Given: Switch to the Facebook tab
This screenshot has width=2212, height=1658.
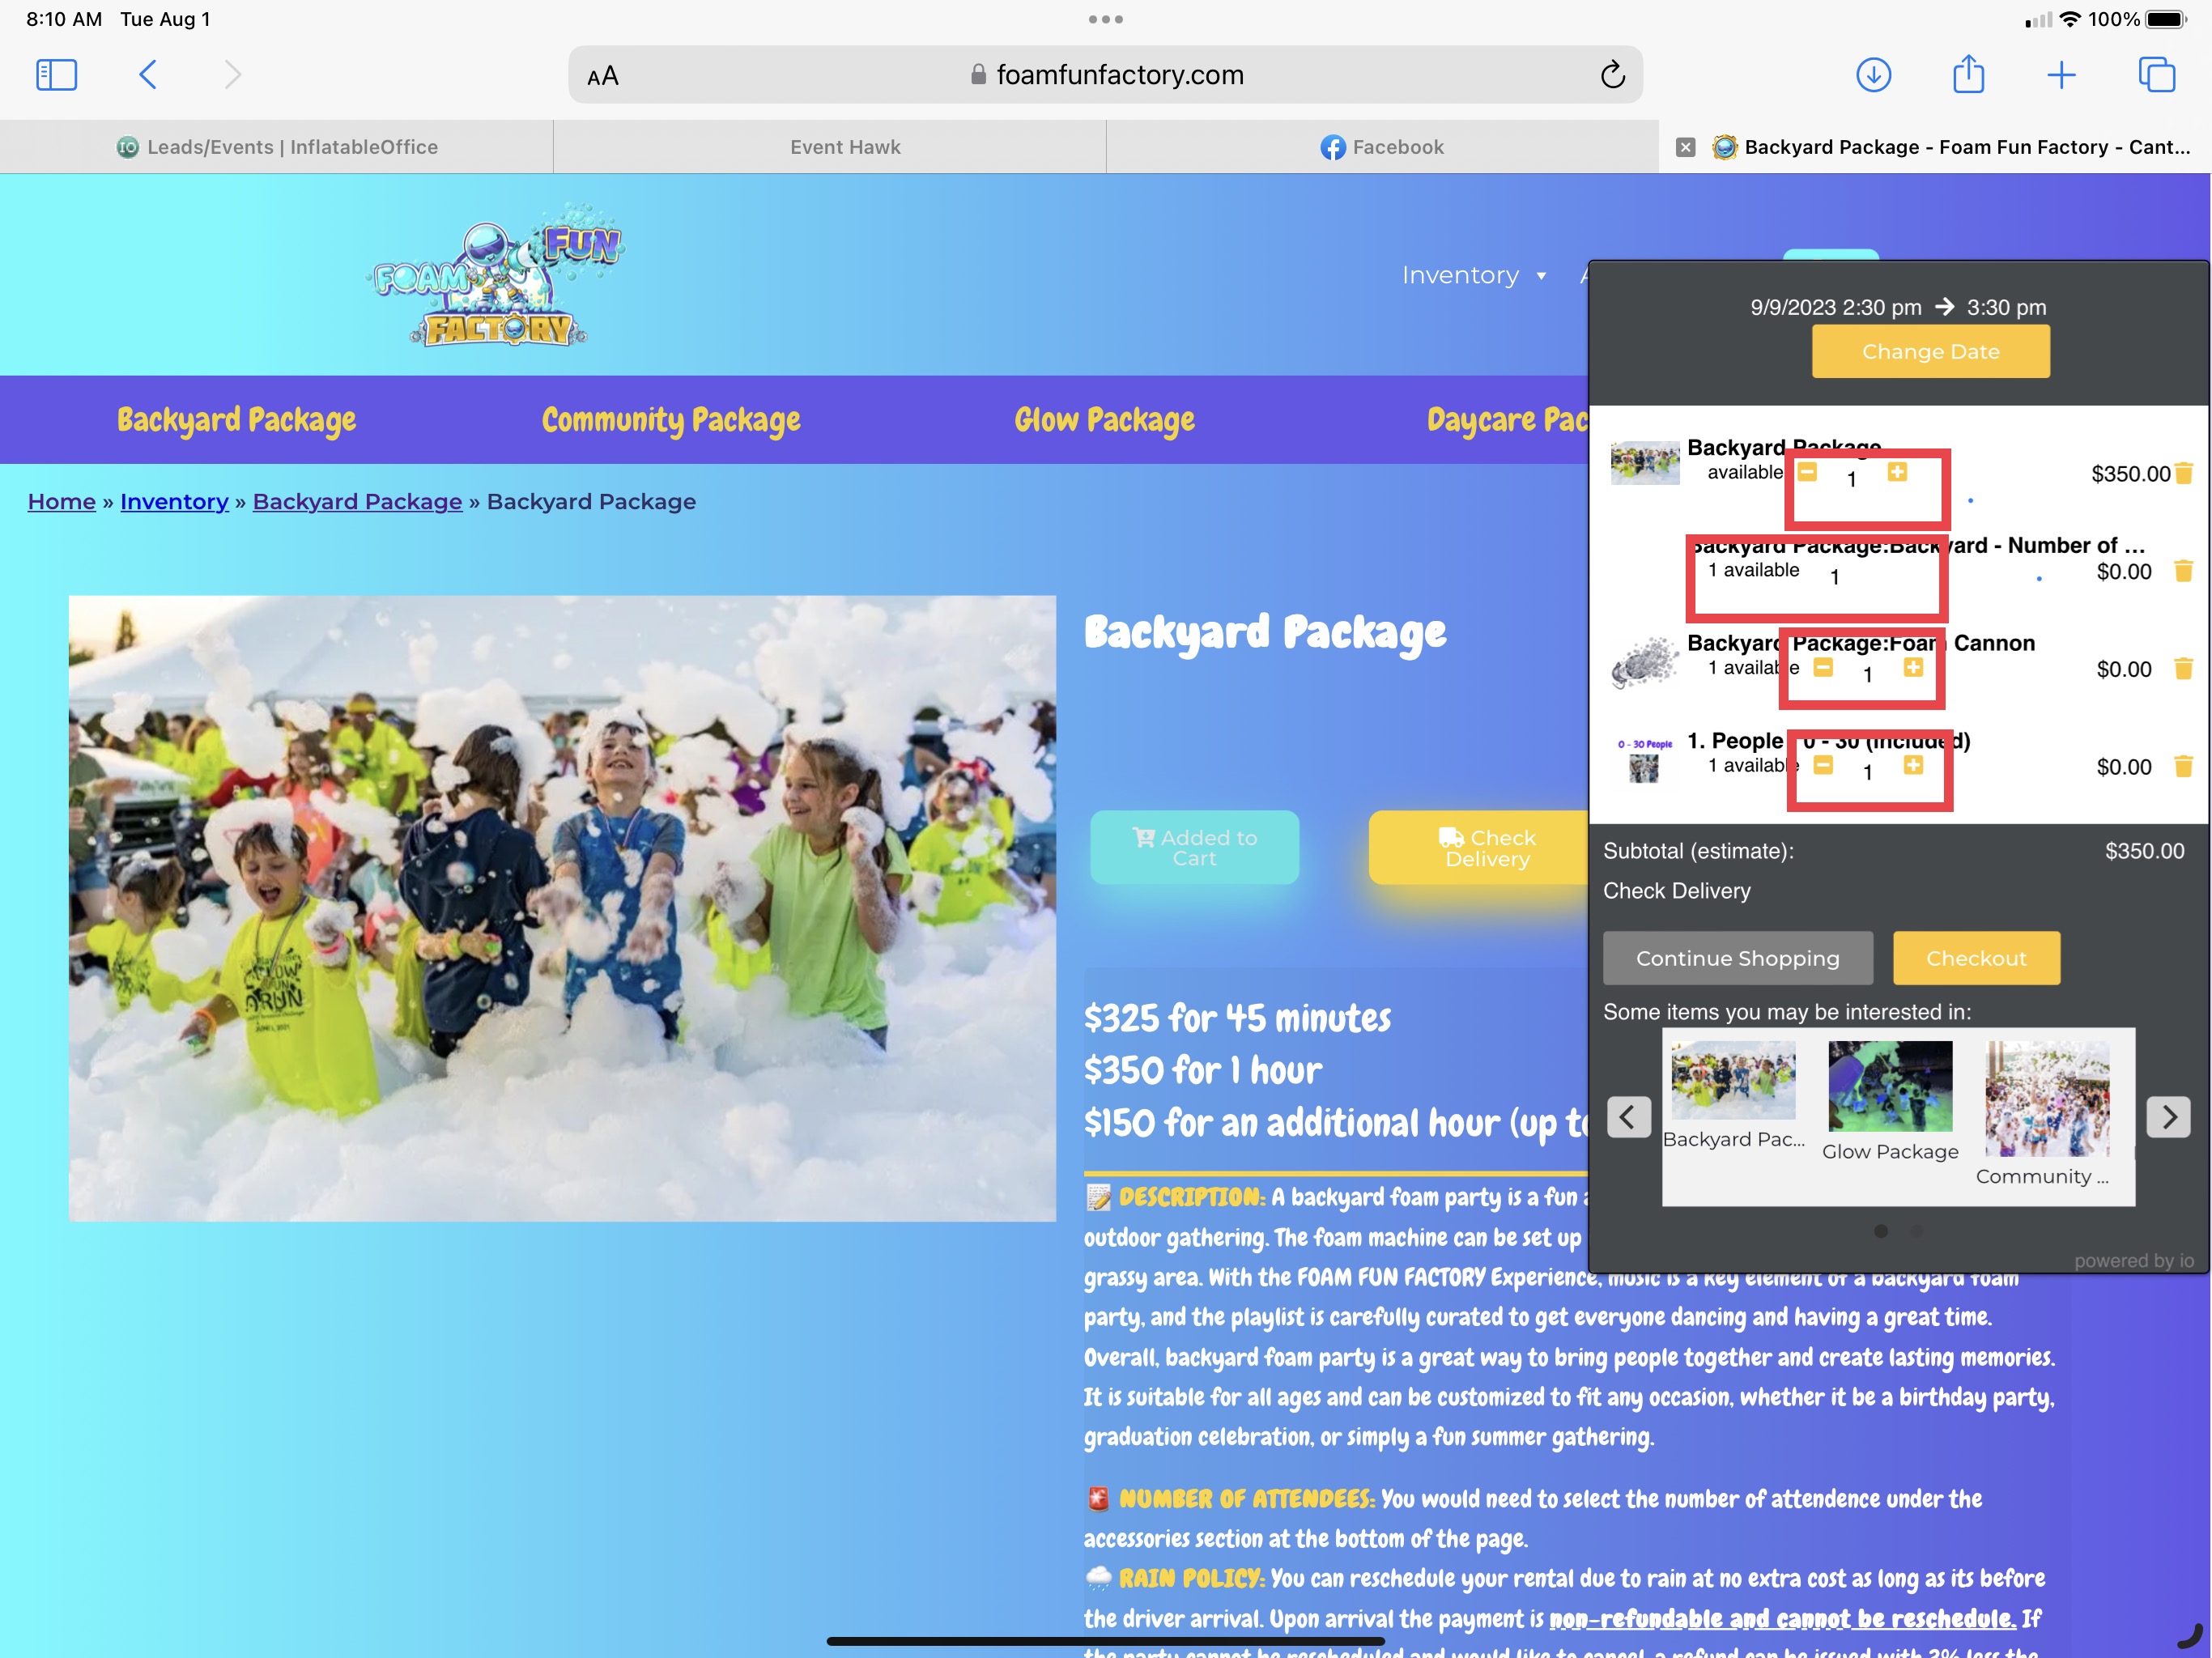Looking at the screenshot, I should pos(1382,147).
